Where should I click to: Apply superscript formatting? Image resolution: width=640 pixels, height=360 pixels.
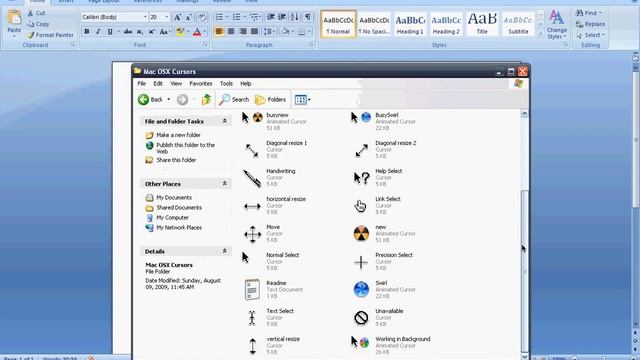[151, 31]
